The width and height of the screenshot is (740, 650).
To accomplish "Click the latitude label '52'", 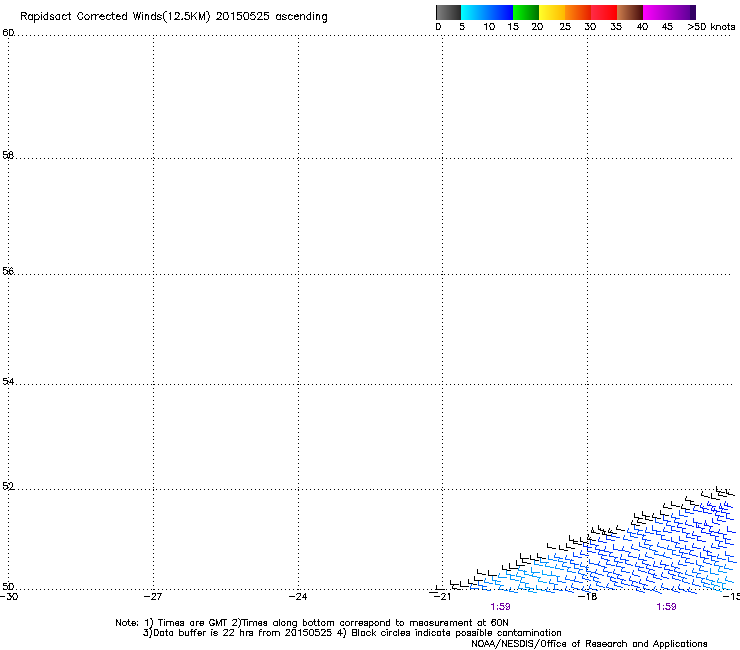I will click(x=8, y=486).
